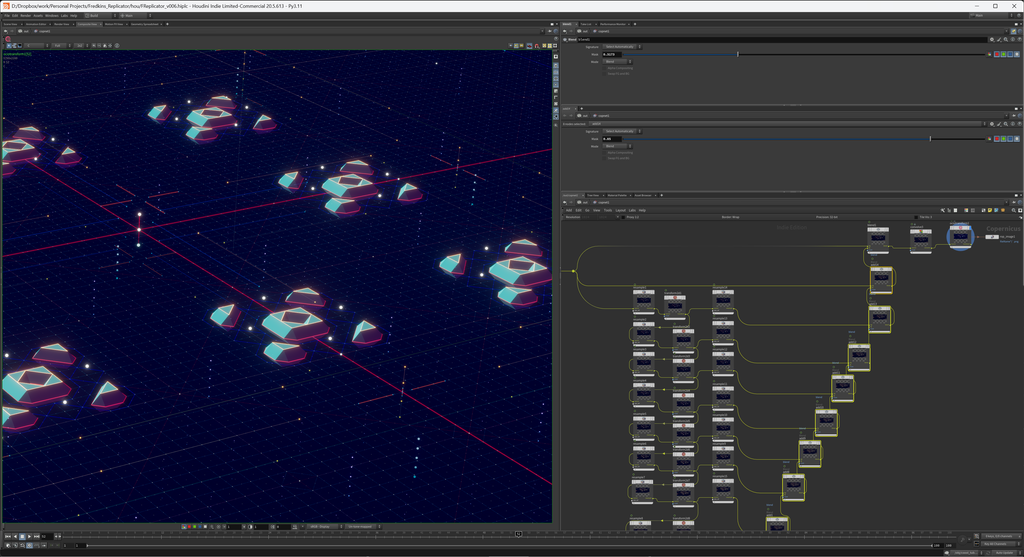Jump to first frame in playbar
This screenshot has width=1024, height=557.
[8, 536]
